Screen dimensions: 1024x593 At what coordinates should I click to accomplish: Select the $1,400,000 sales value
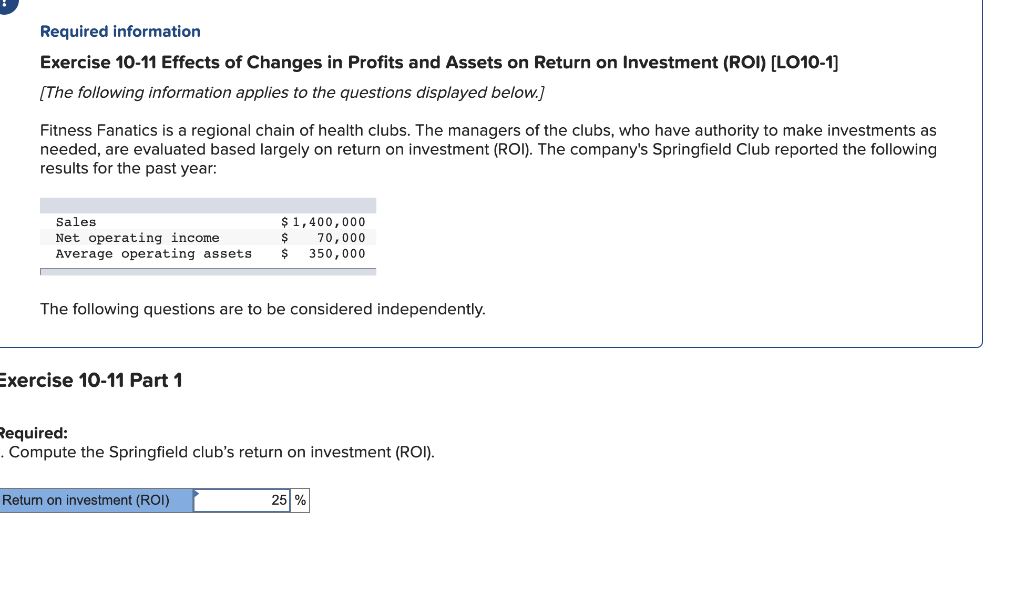(x=323, y=222)
